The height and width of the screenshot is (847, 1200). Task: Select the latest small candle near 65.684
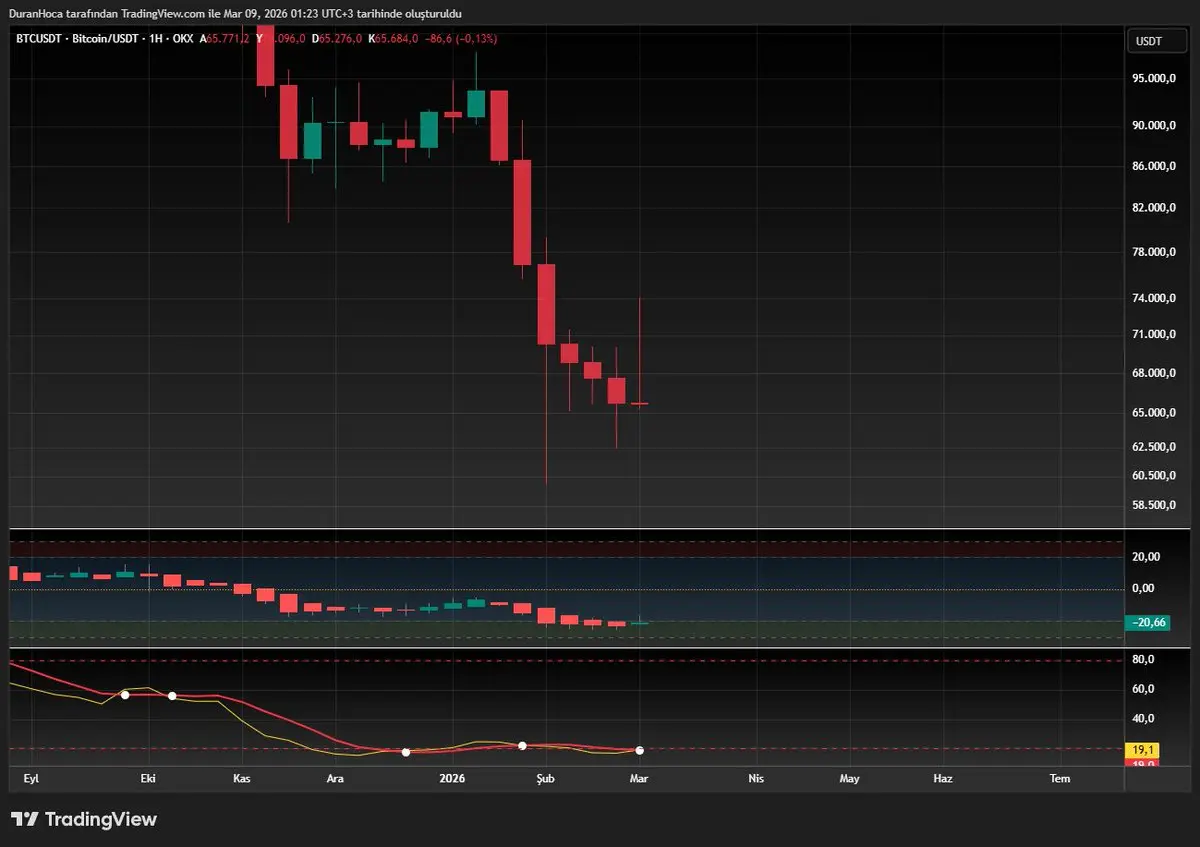639,403
